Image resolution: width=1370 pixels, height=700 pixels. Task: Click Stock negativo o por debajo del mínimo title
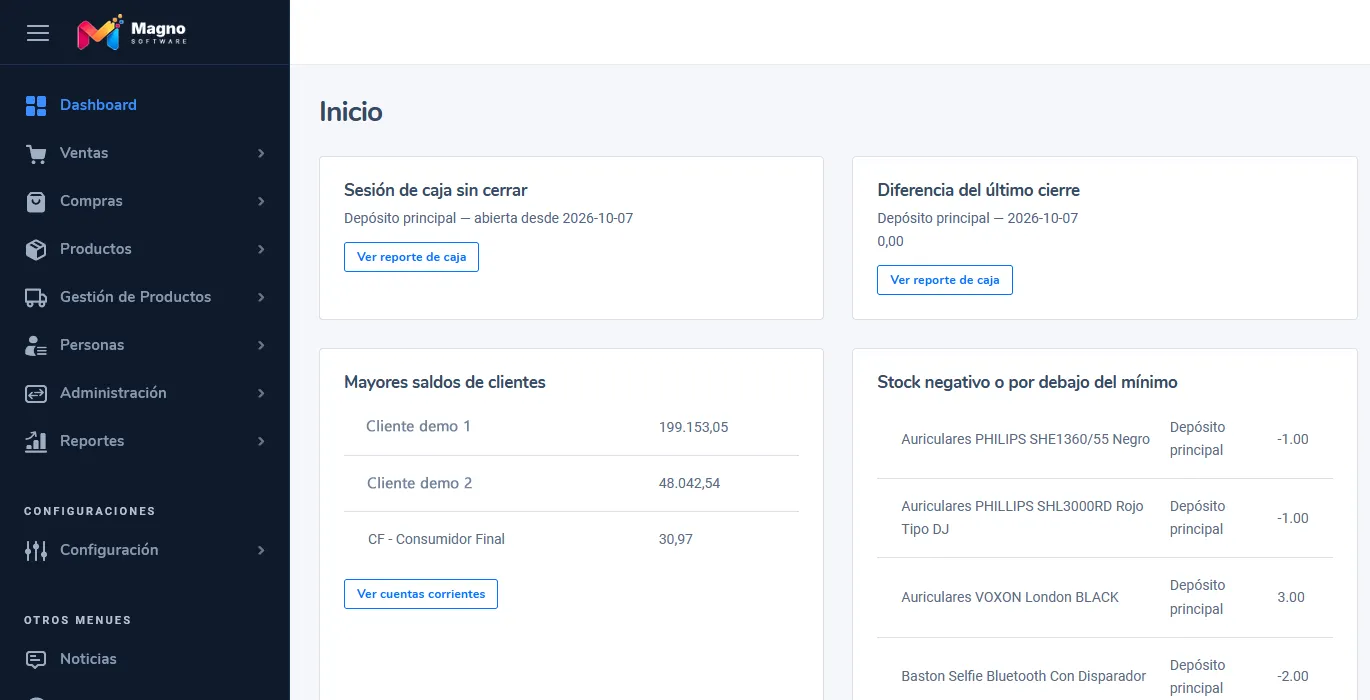(x=1027, y=382)
